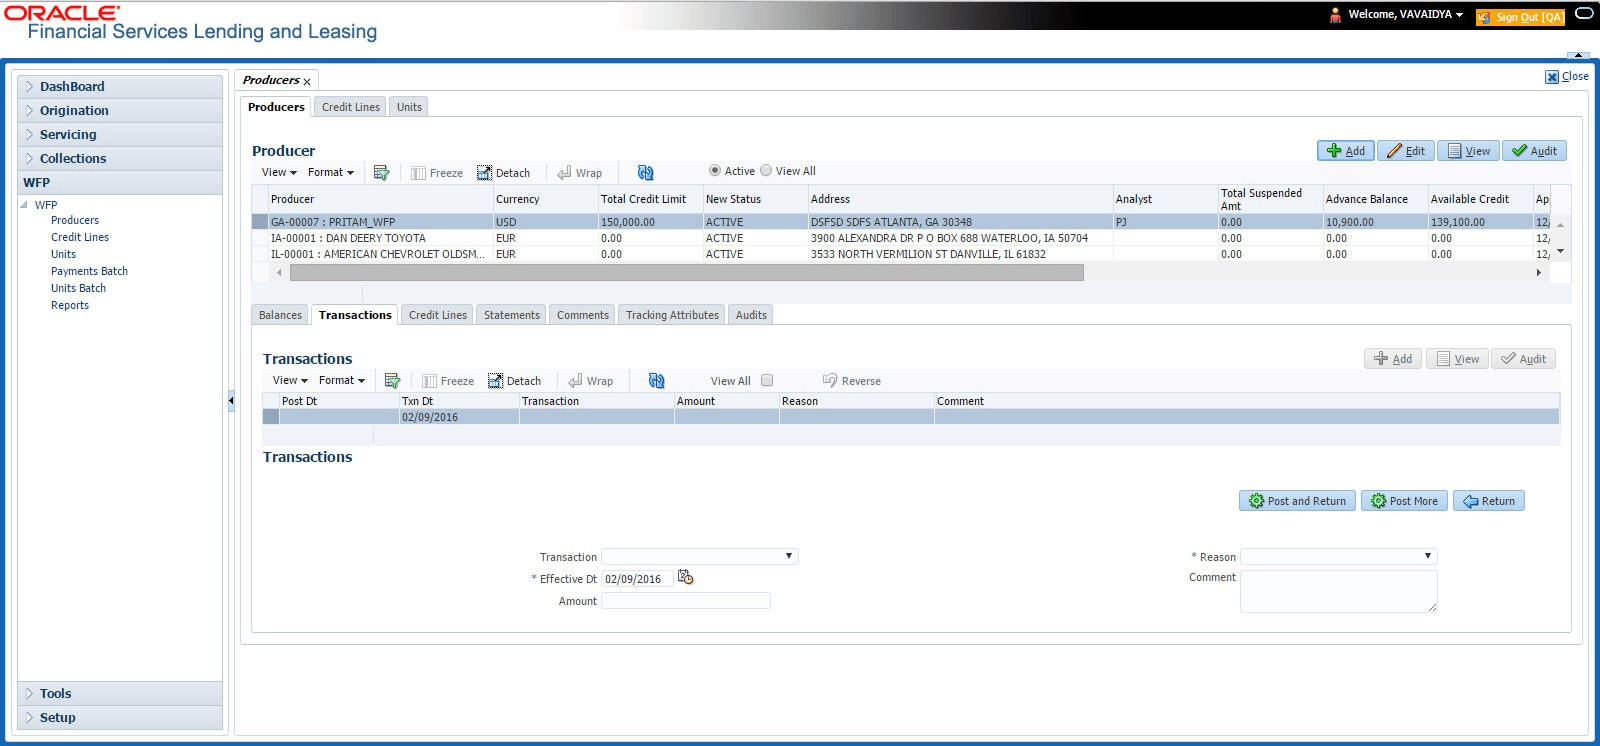Close the Producers tab with its x
The image size is (1600, 746).
click(x=307, y=82)
